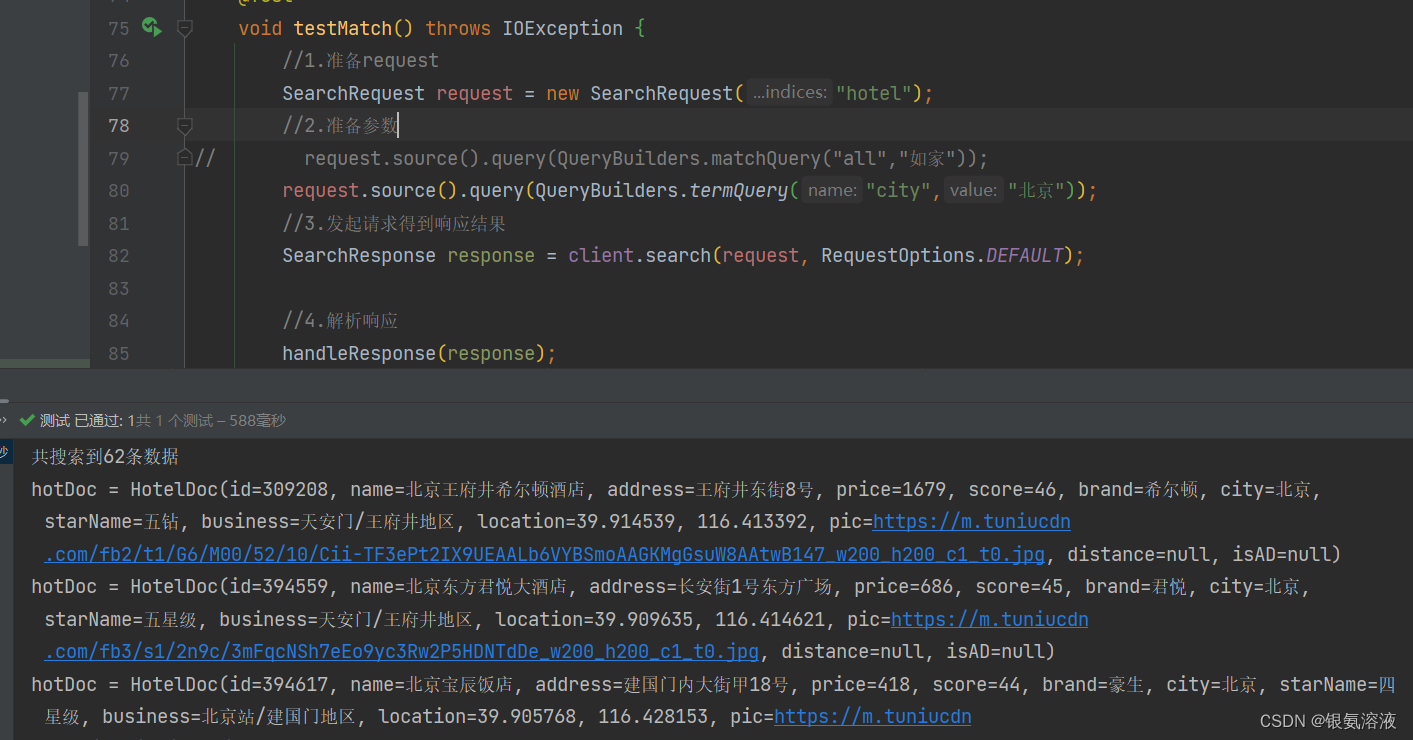Click line number 85 in the gutter
Screen dimensions: 1413x740
click(118, 354)
